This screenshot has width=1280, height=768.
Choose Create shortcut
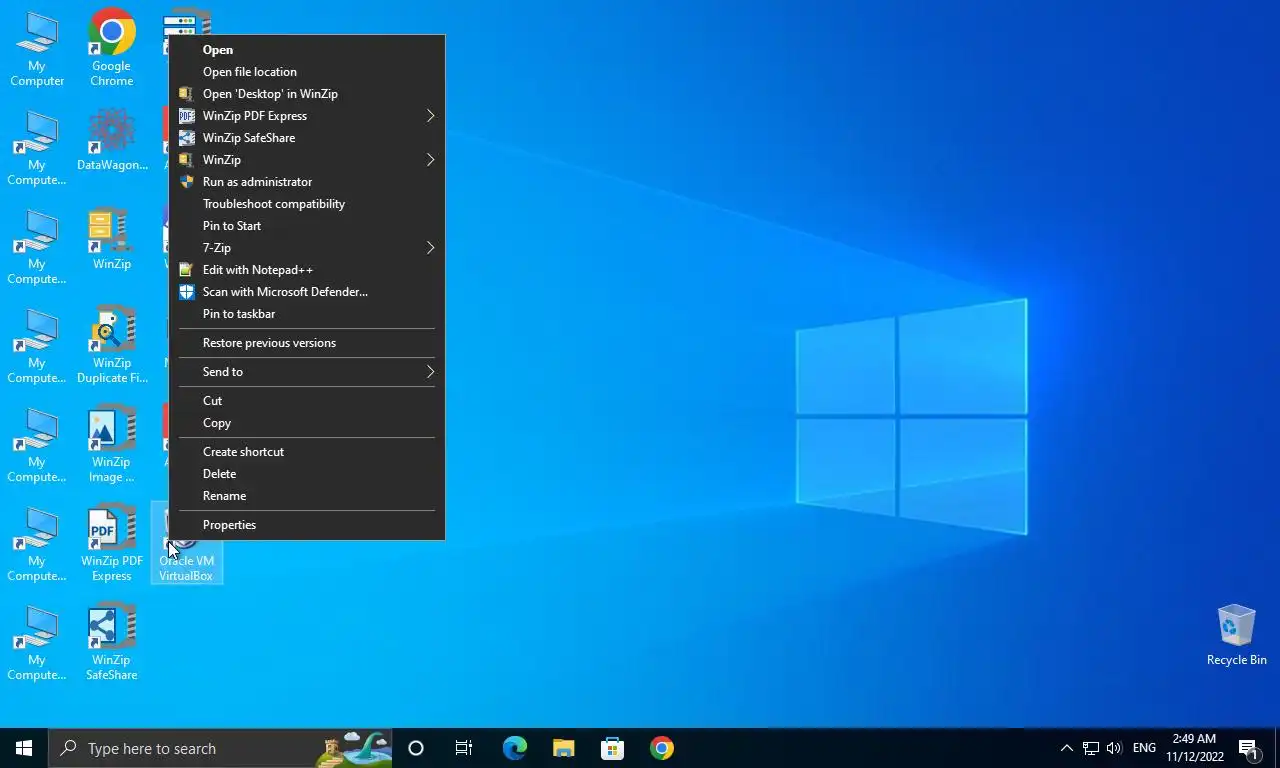307,451
